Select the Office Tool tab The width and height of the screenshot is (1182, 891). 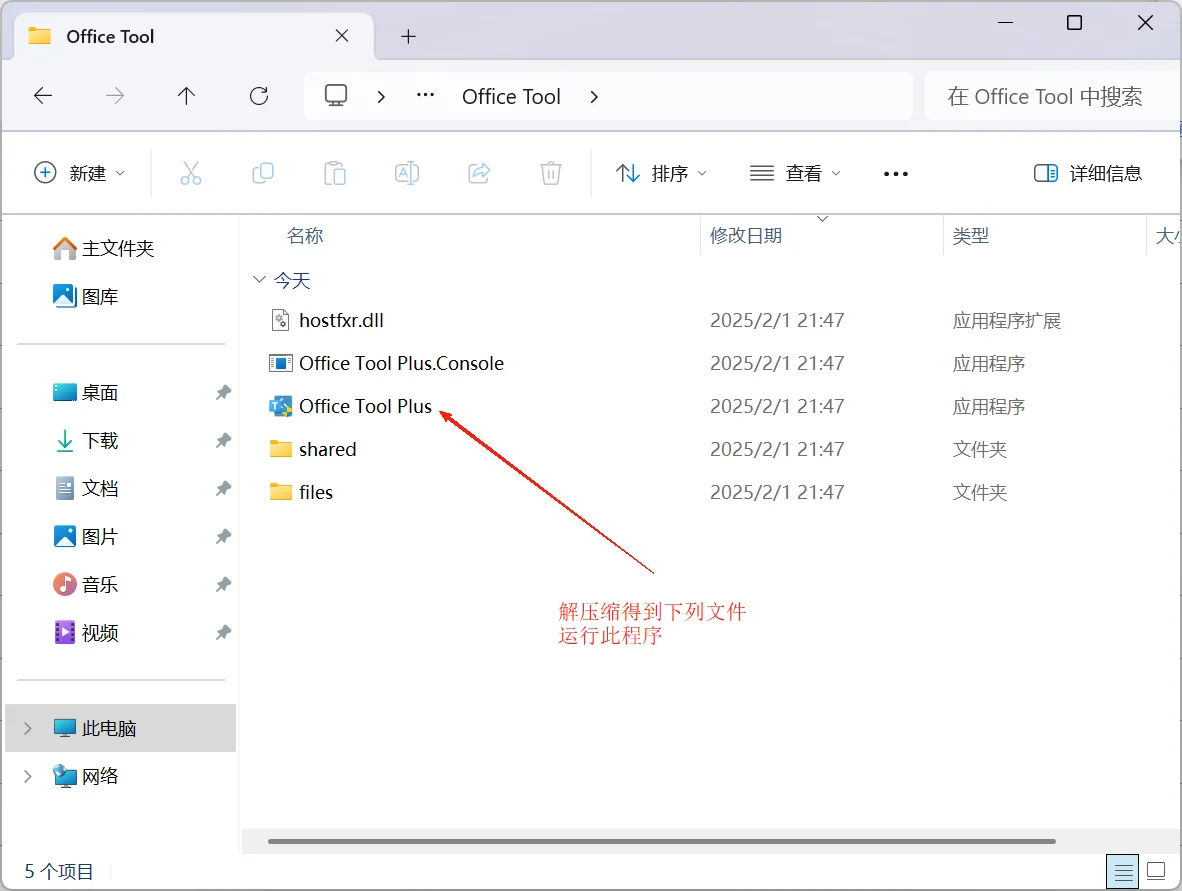(x=110, y=36)
